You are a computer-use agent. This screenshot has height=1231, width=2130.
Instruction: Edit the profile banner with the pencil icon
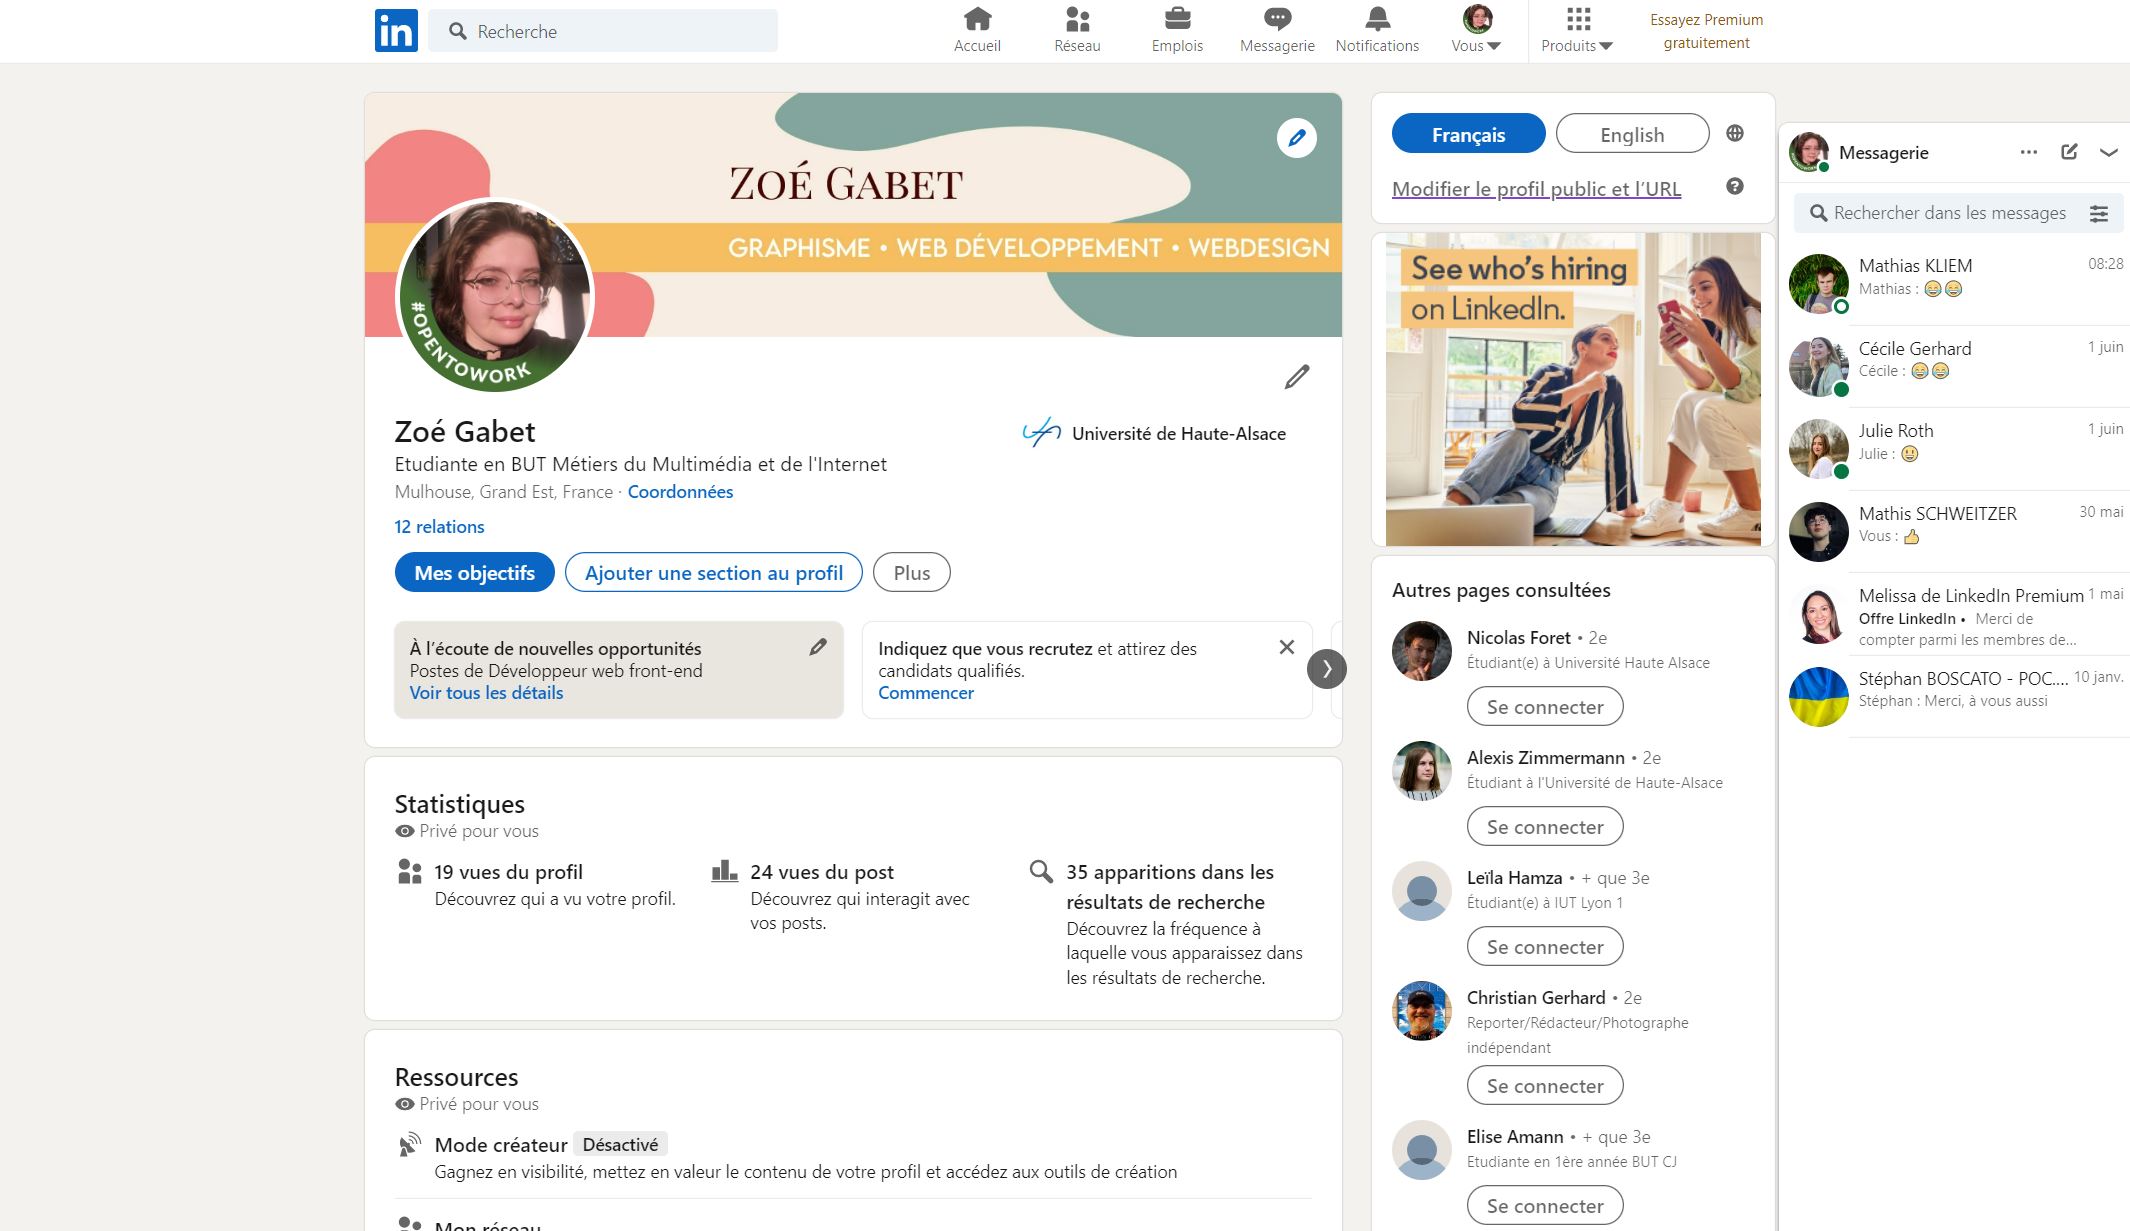coord(1296,138)
